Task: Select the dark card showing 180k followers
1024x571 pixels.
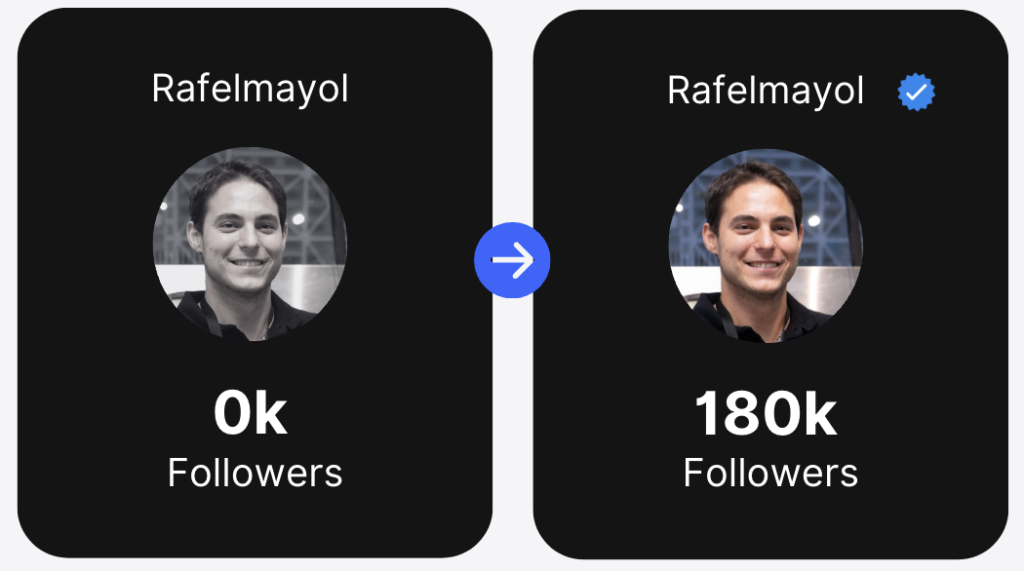Action: [771, 284]
